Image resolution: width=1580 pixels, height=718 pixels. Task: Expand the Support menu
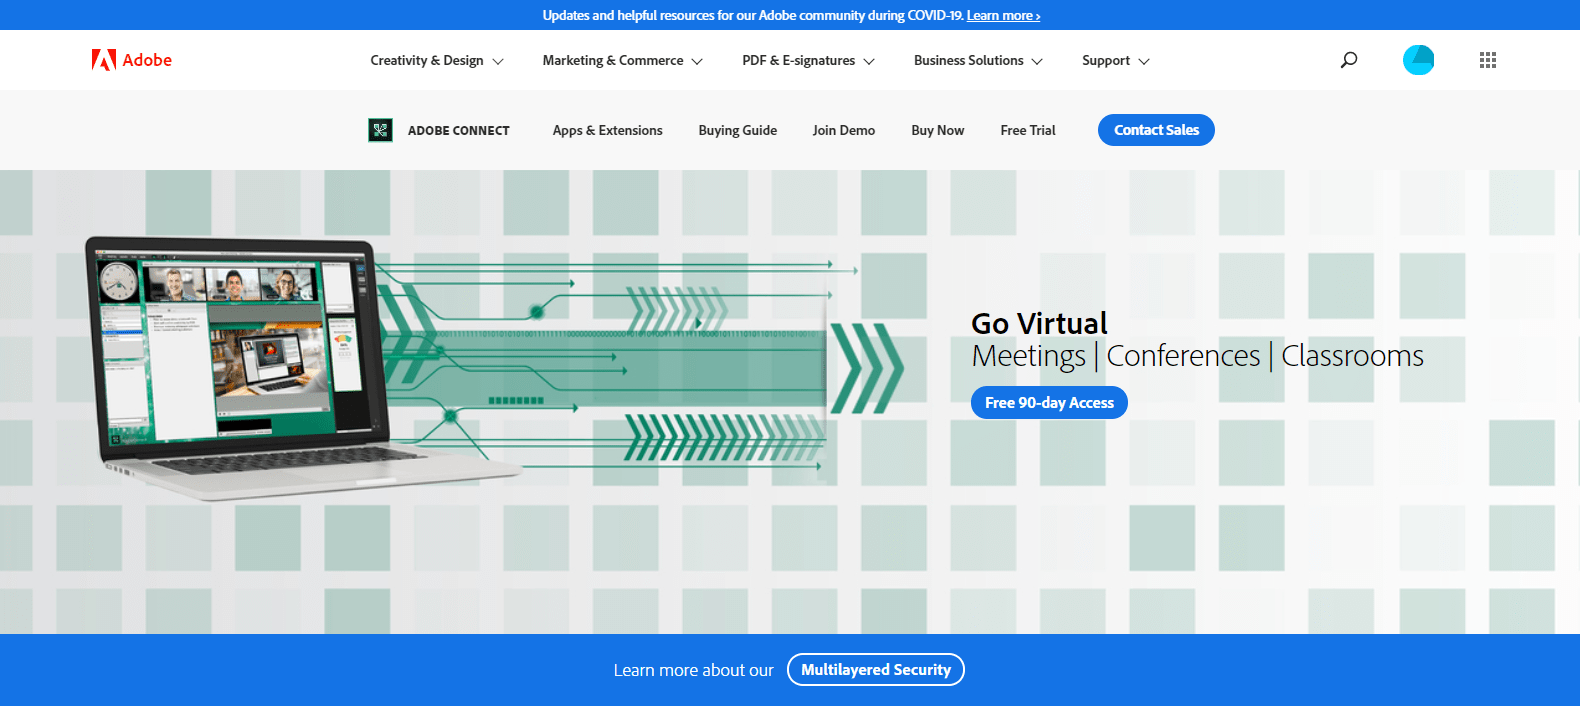1116,61
